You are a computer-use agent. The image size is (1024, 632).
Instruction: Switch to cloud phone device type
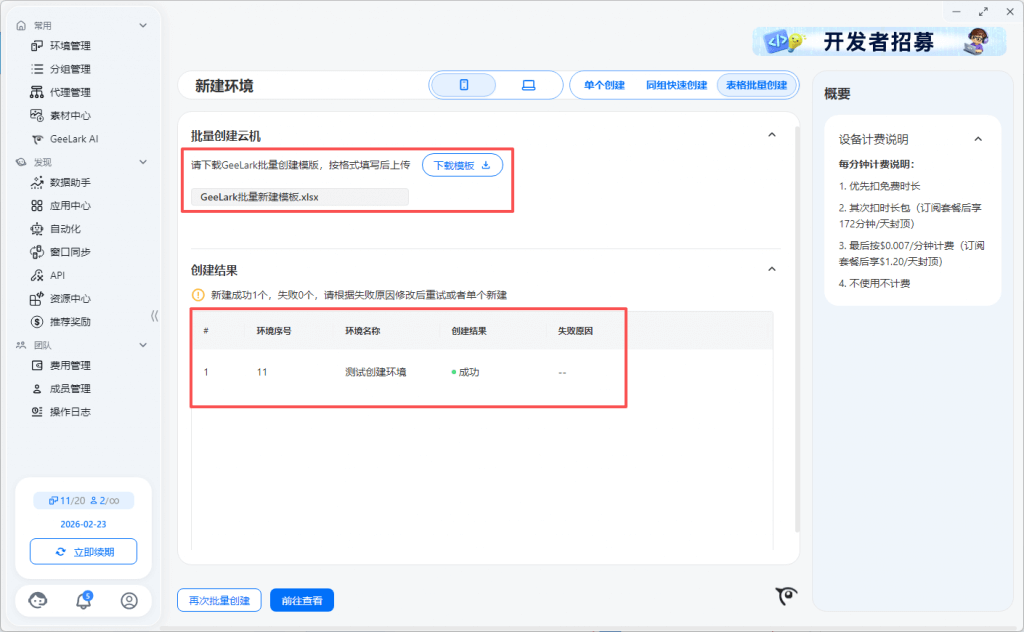464,85
